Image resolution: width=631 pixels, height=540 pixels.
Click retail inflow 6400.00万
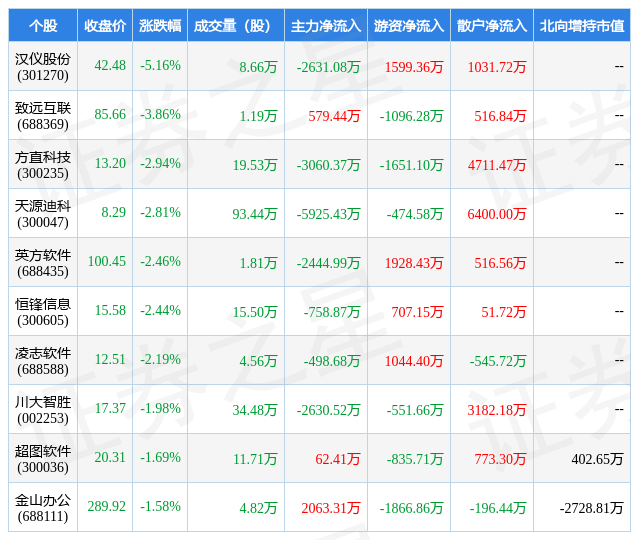point(497,214)
